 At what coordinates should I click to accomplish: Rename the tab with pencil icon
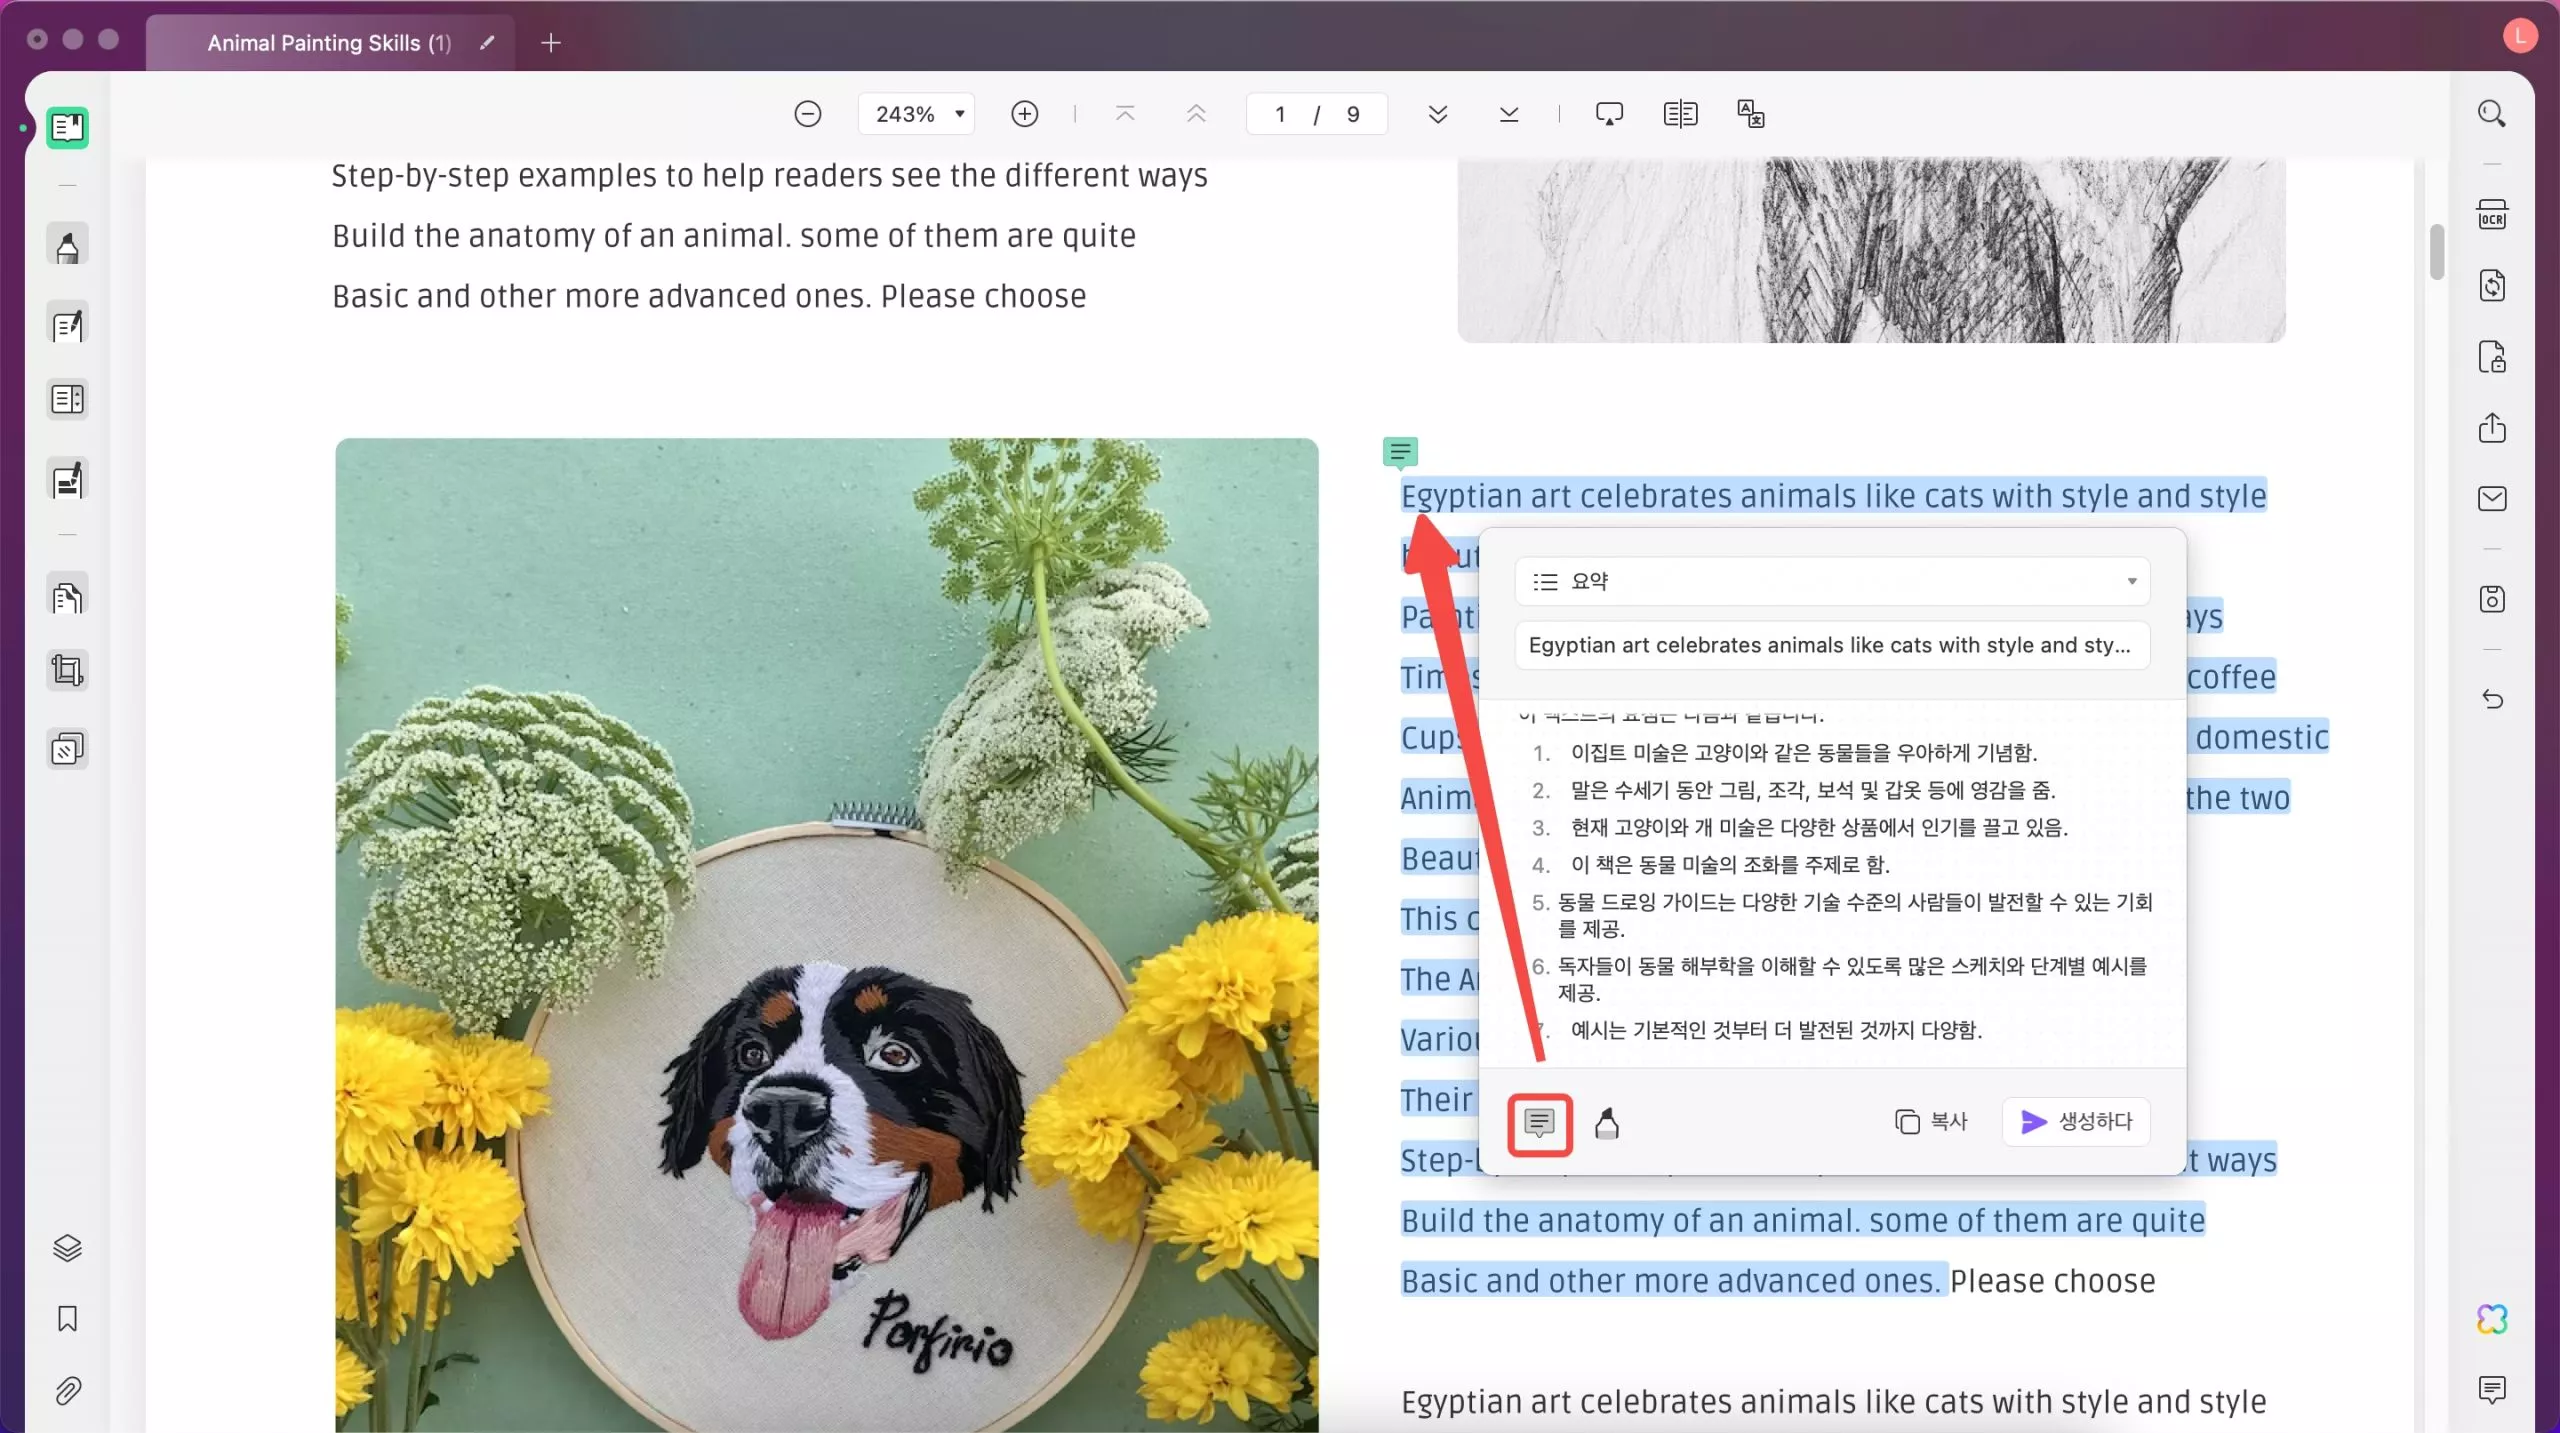point(487,43)
